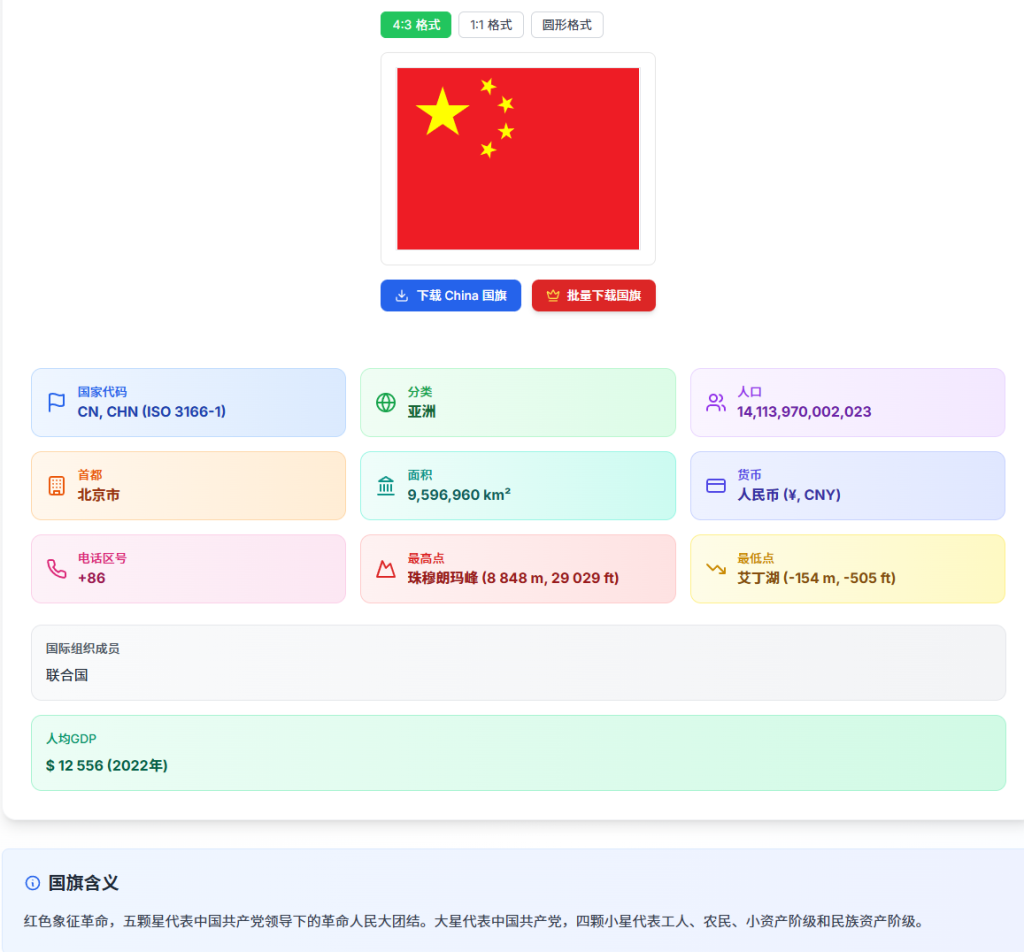Click the 北京市 capital text
Image resolution: width=1024 pixels, height=952 pixels.
(x=99, y=495)
